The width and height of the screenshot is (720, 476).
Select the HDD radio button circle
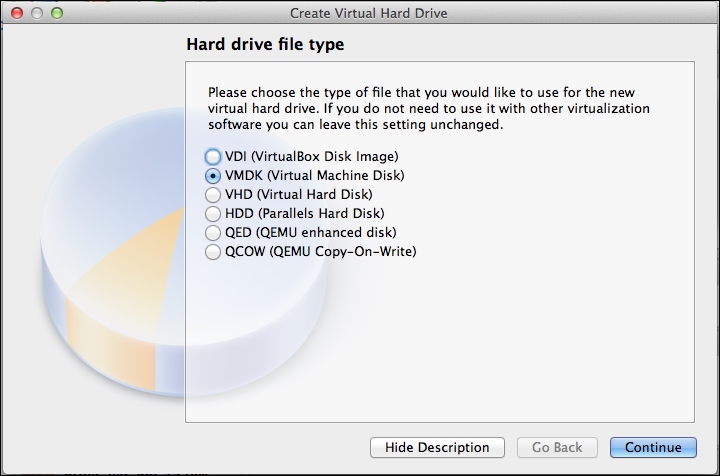coord(213,214)
